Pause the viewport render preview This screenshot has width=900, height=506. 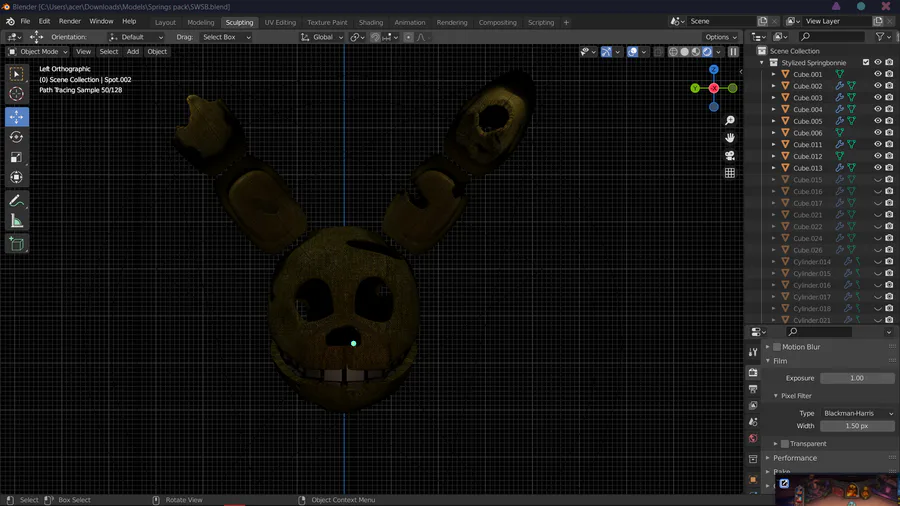(x=733, y=52)
